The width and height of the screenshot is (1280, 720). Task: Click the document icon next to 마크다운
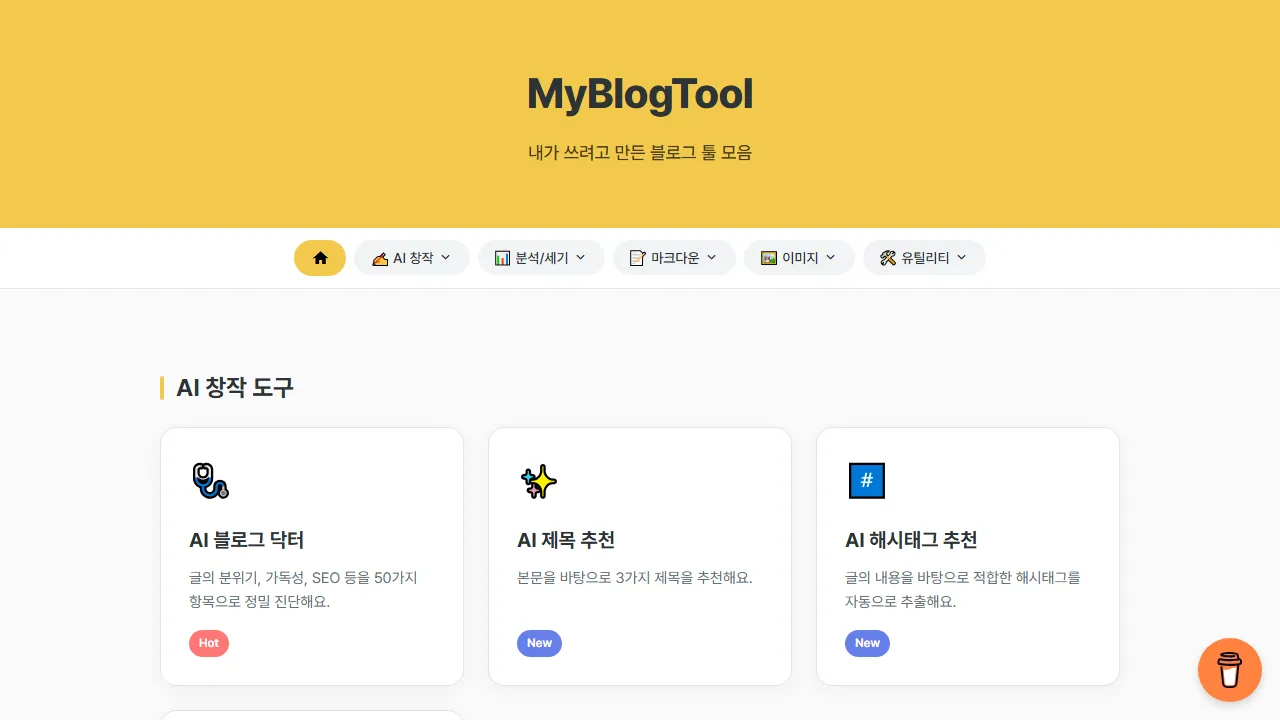pyautogui.click(x=637, y=257)
